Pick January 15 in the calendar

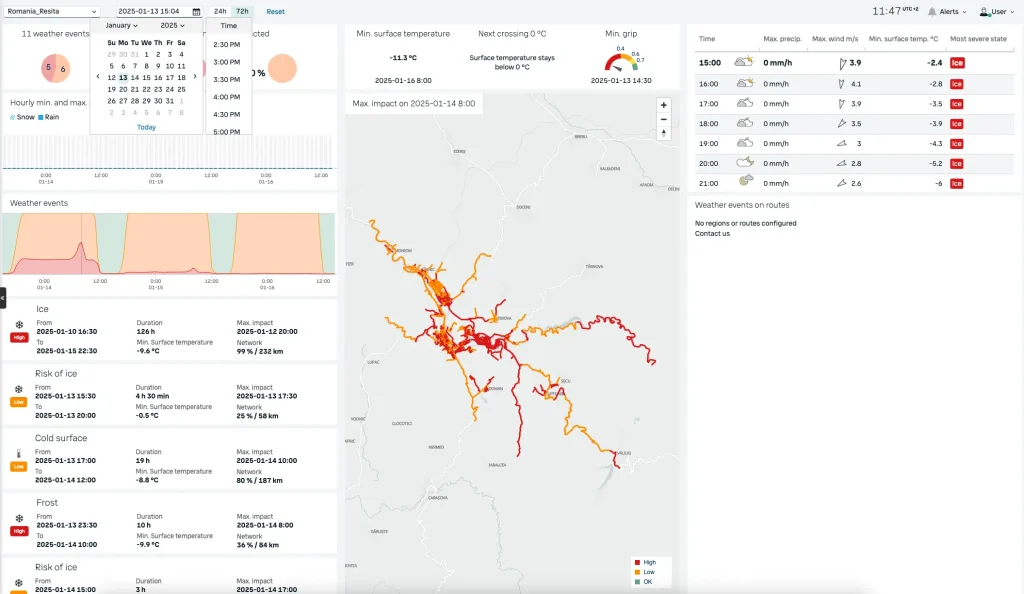pos(146,77)
